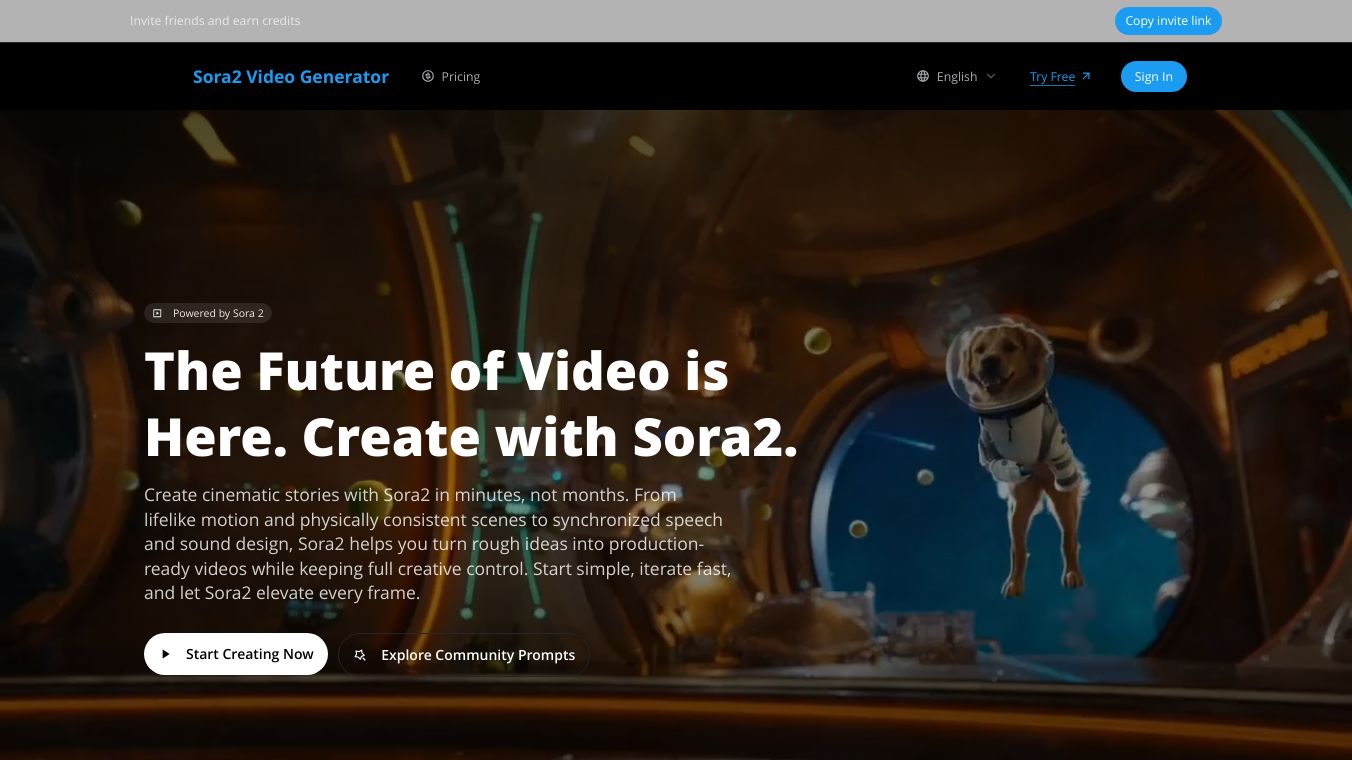The height and width of the screenshot is (760, 1352).
Task: Click Start Creating Now
Action: [236, 654]
